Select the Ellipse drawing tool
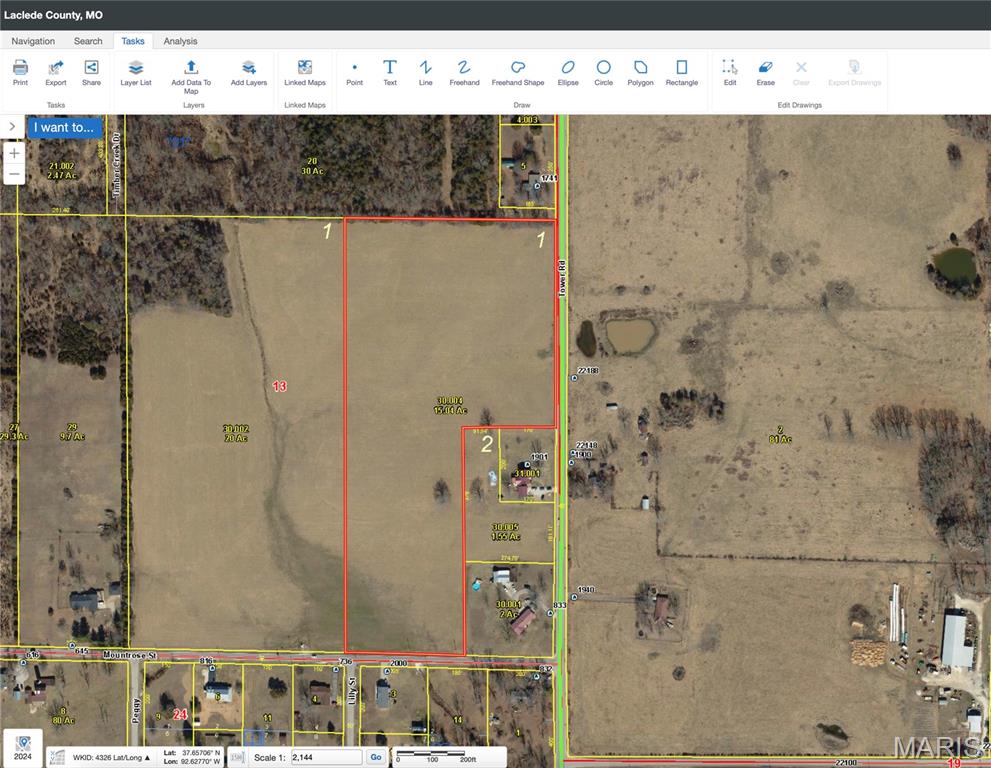 [567, 70]
